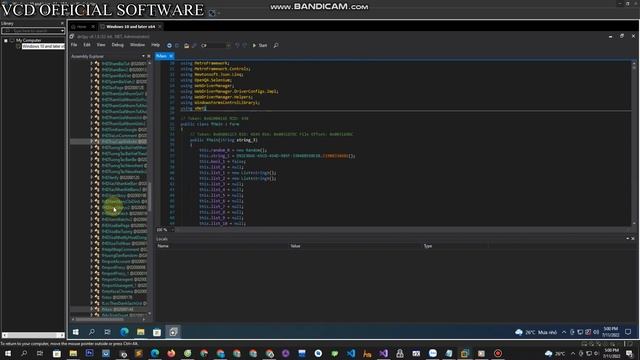
Task: Open the dnSpy Edit menu
Action: pyautogui.click(x=87, y=45)
